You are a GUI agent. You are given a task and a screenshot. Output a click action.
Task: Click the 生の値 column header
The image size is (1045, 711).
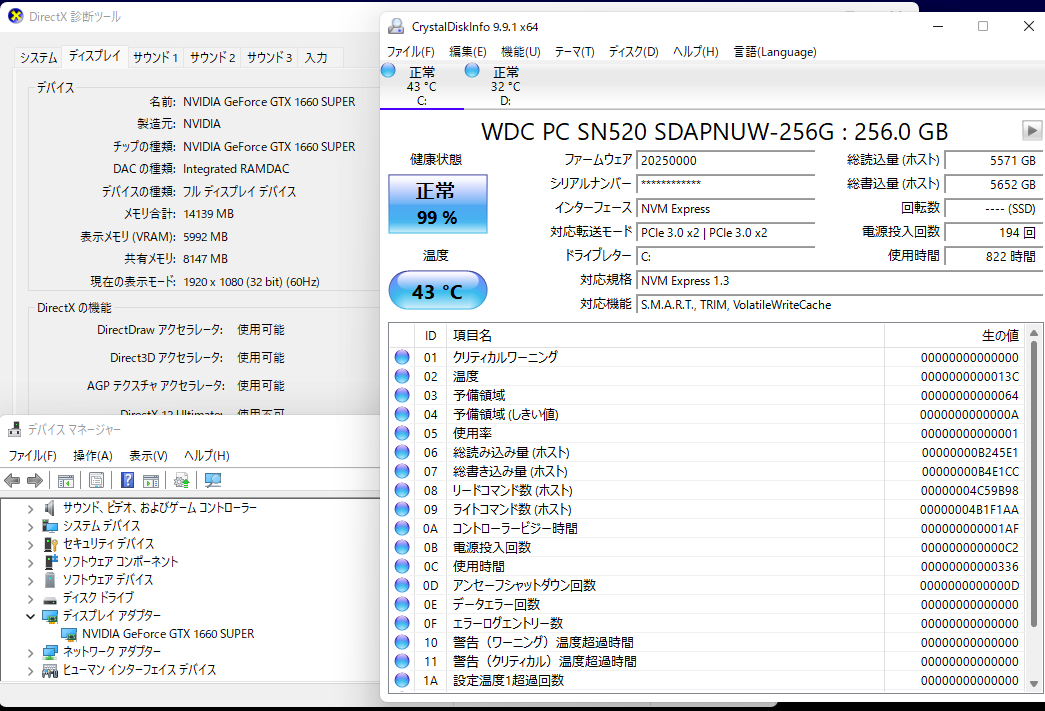tap(955, 335)
